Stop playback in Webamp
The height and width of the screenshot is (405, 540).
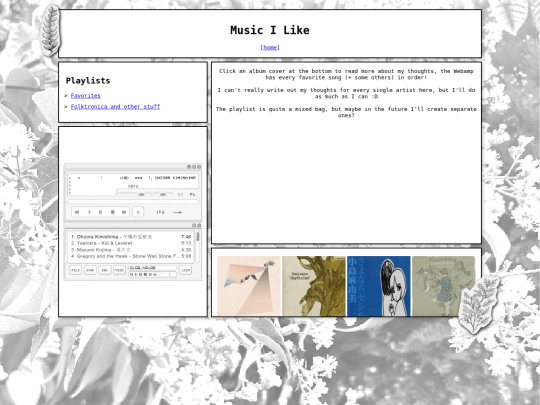[112, 212]
